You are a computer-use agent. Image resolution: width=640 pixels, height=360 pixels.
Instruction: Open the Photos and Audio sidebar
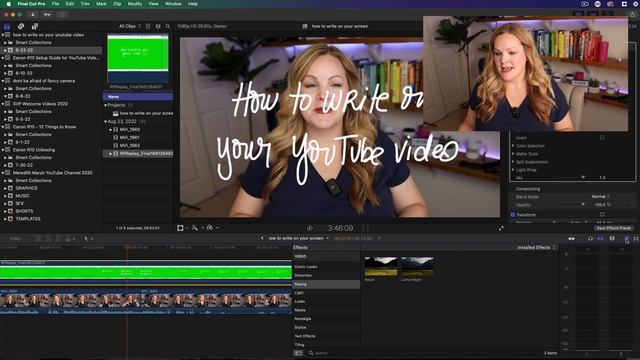tap(21, 27)
